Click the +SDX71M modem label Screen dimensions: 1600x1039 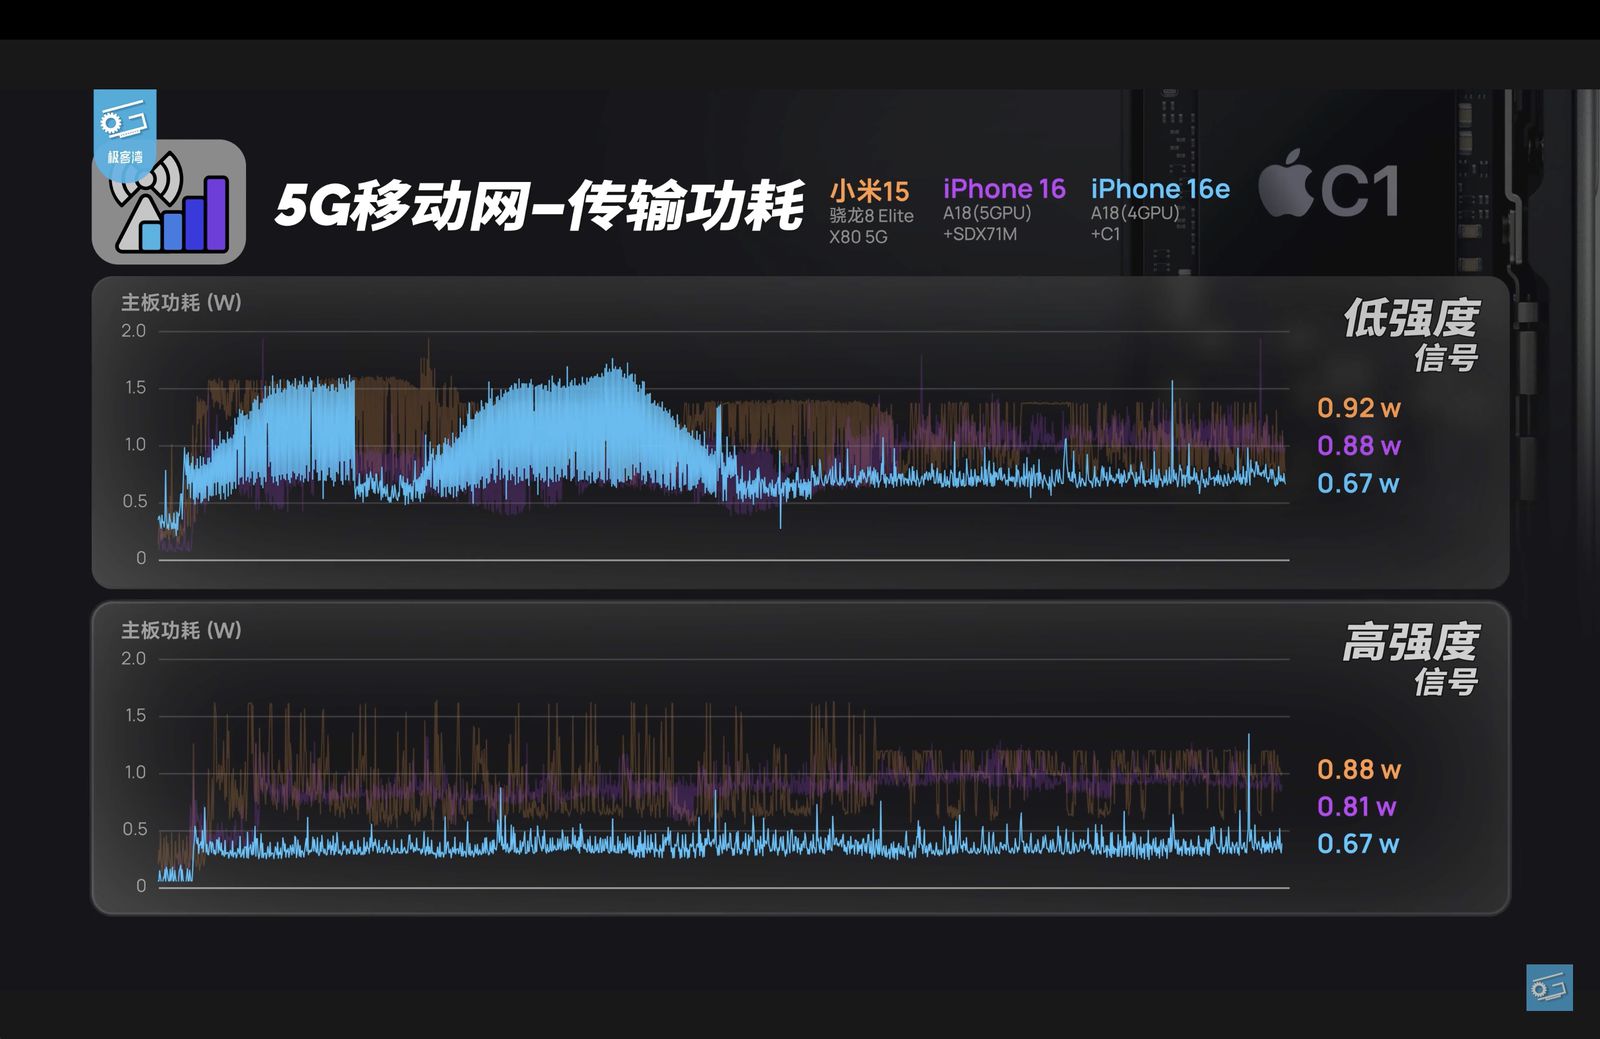980,234
